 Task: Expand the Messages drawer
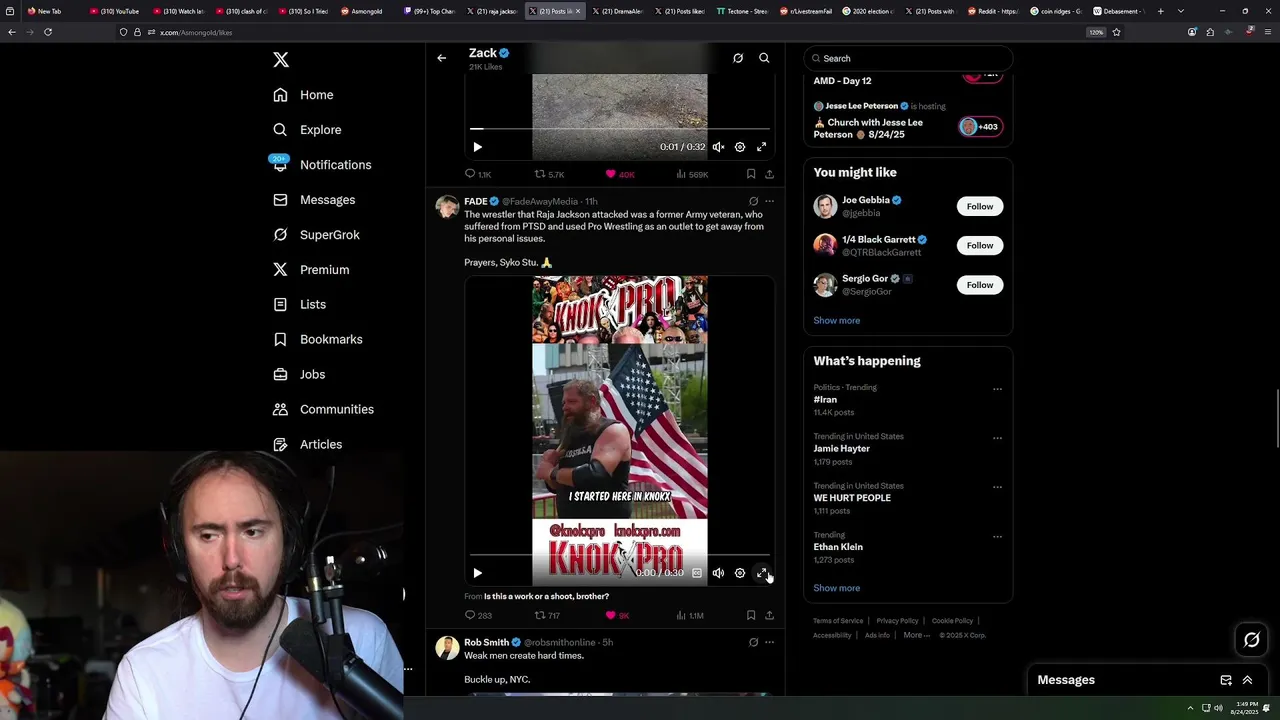click(1247, 680)
